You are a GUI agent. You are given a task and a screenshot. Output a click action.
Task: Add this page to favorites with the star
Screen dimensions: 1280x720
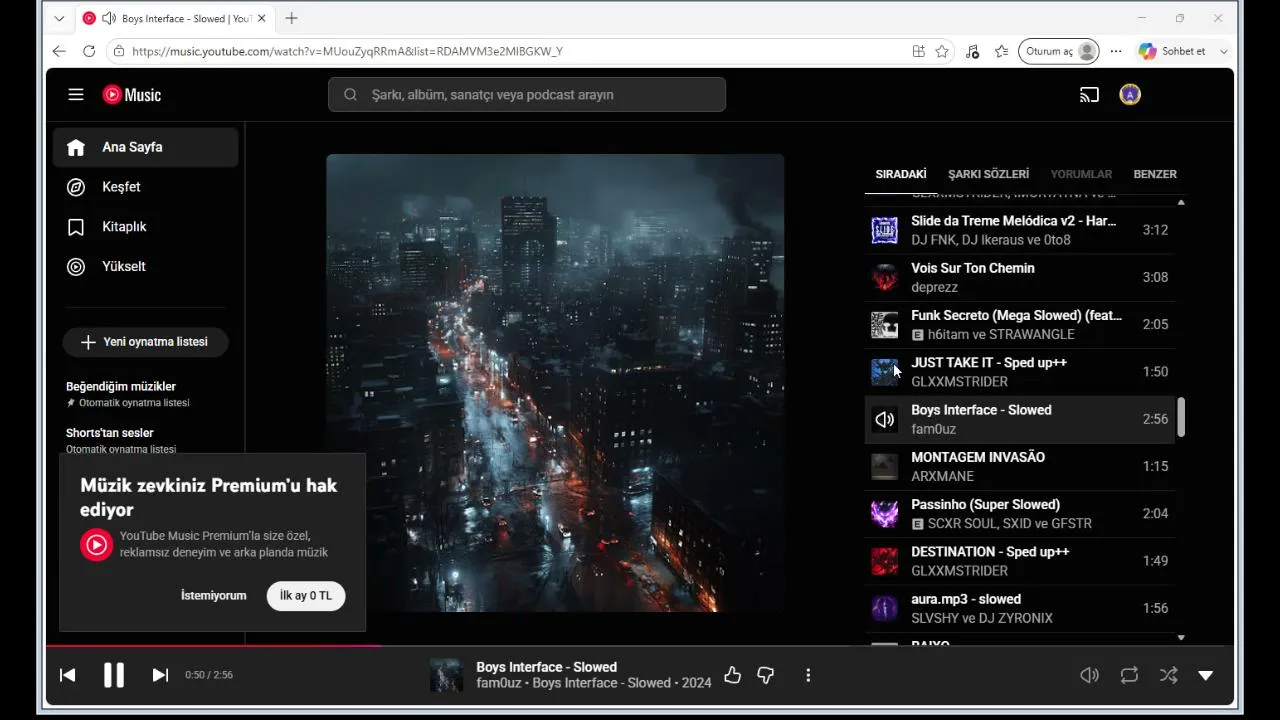[x=942, y=51]
